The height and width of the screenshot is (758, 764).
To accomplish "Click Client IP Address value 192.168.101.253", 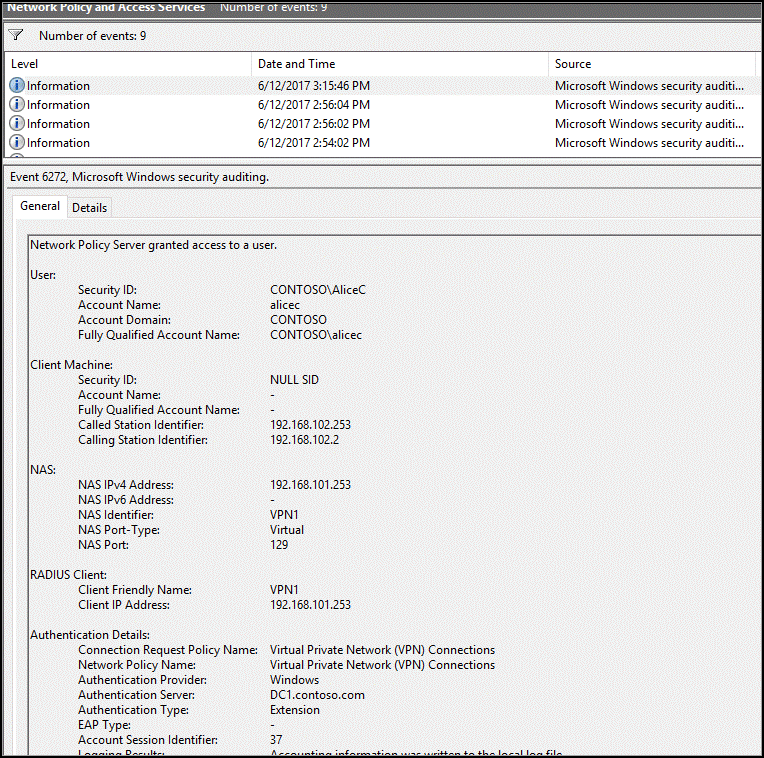I will (310, 605).
